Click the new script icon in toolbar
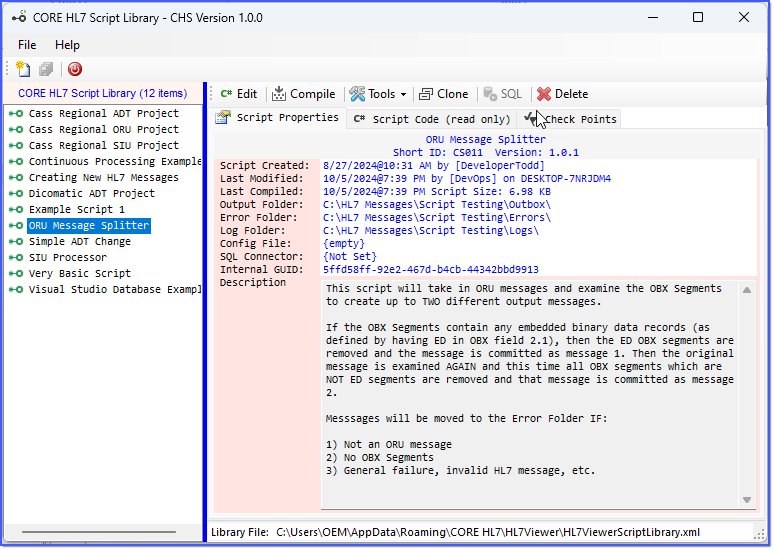This screenshot has height=550, width=774. point(23,69)
